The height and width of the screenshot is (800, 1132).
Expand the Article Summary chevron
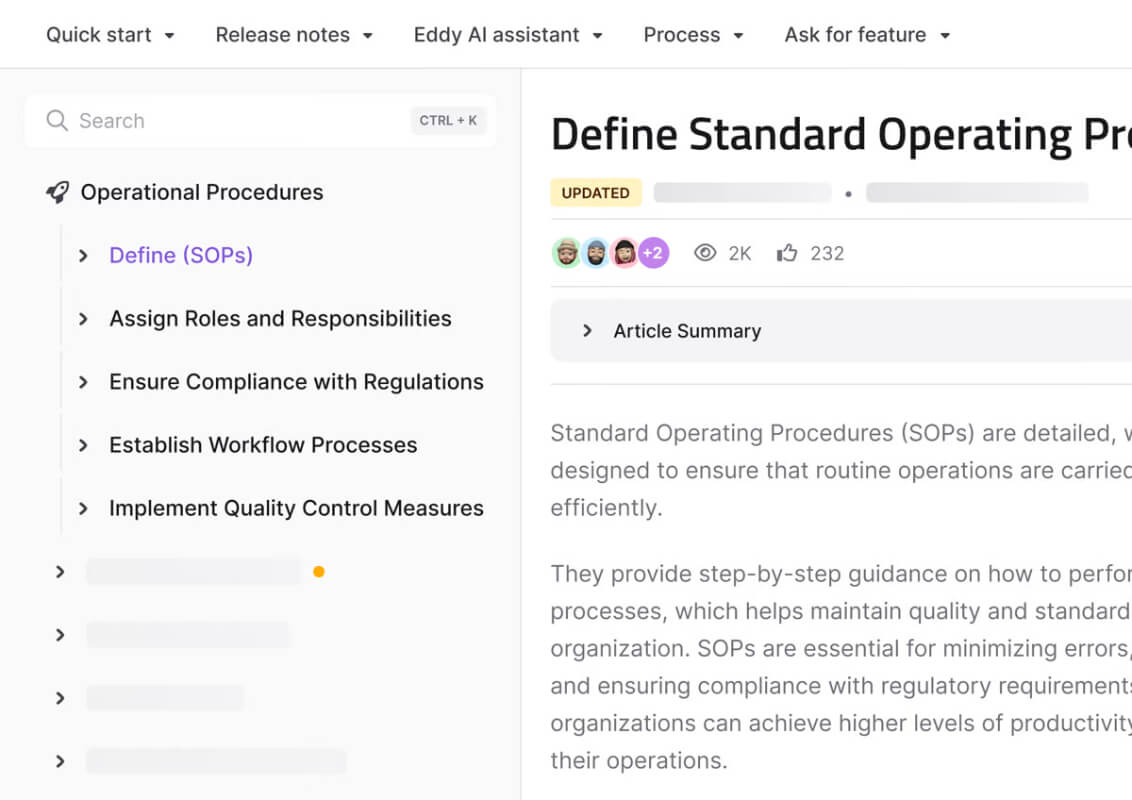tap(587, 331)
